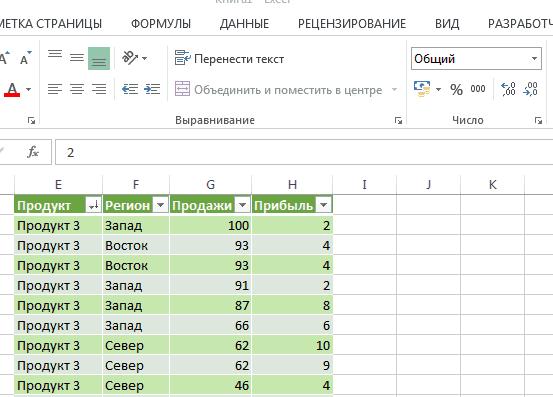
Task: Select the profit cell showing 9
Action: [292, 365]
